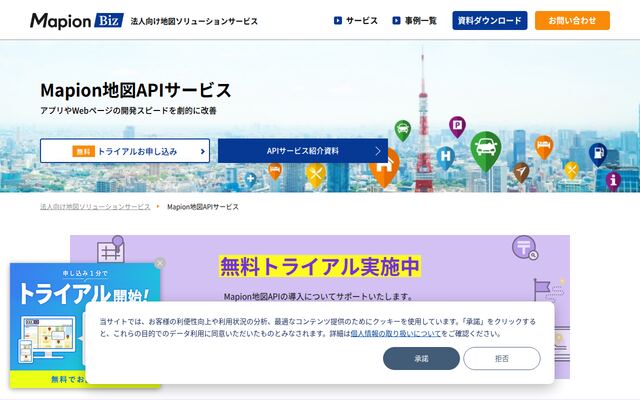This screenshot has height=400, width=640.
Task: Click the 無料トライアルお申し込み button
Action: coord(125,151)
